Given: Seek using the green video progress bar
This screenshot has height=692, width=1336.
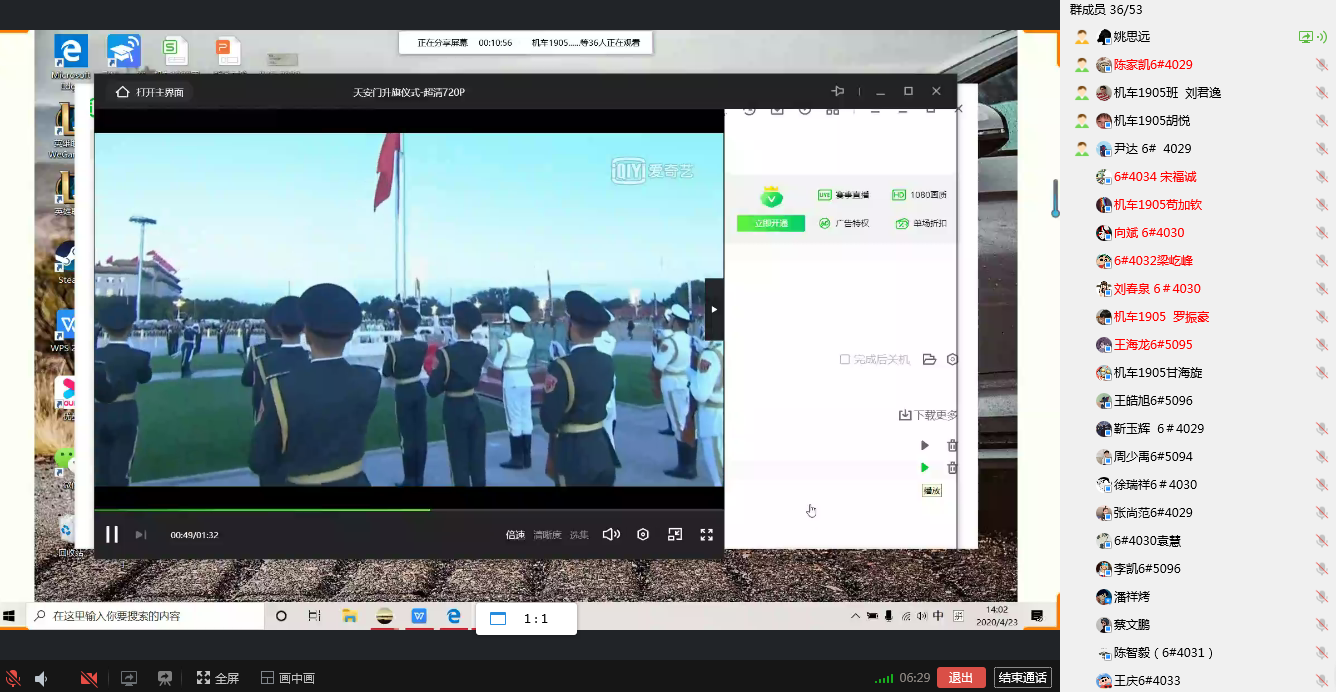Looking at the screenshot, I should point(409,510).
